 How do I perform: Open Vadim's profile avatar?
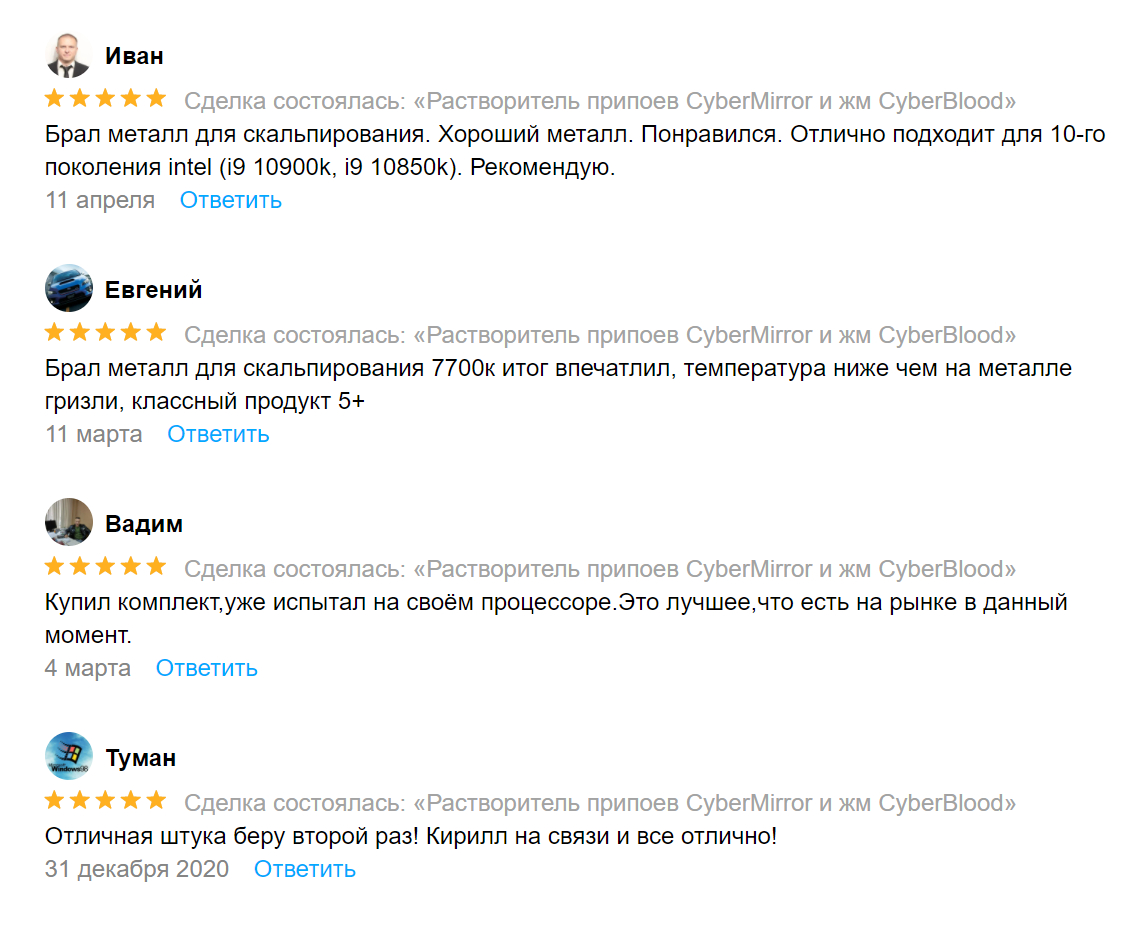68,523
